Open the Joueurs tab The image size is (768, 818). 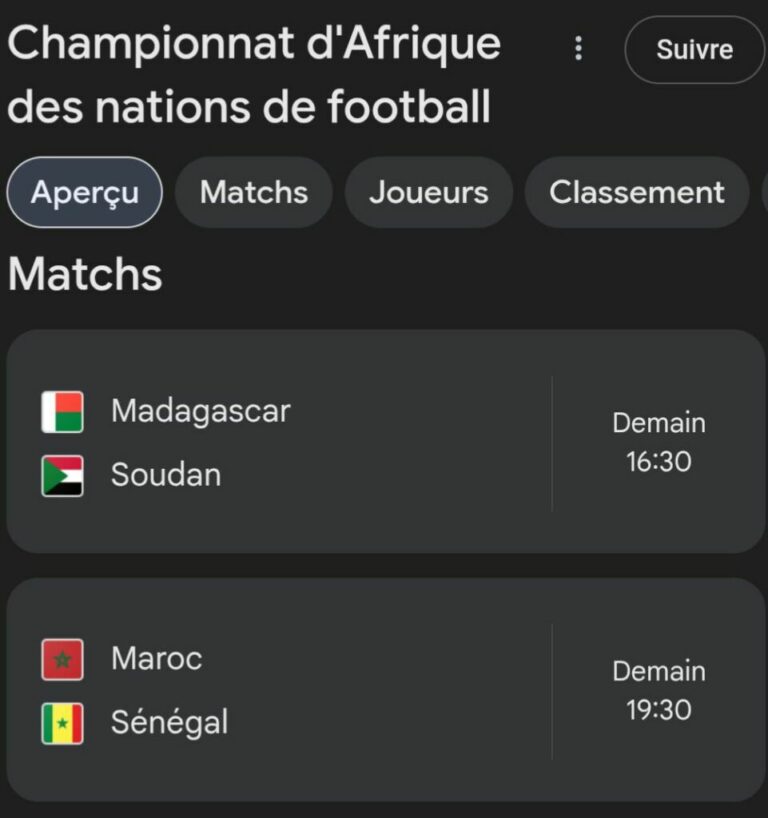428,192
